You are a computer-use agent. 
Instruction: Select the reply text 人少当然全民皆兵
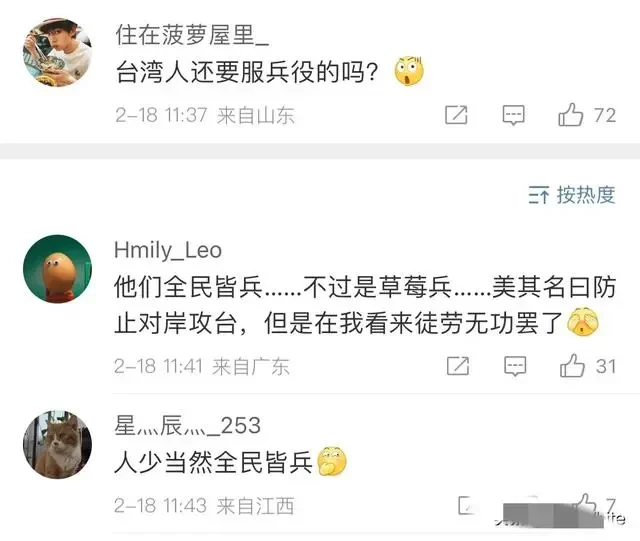click(x=213, y=462)
